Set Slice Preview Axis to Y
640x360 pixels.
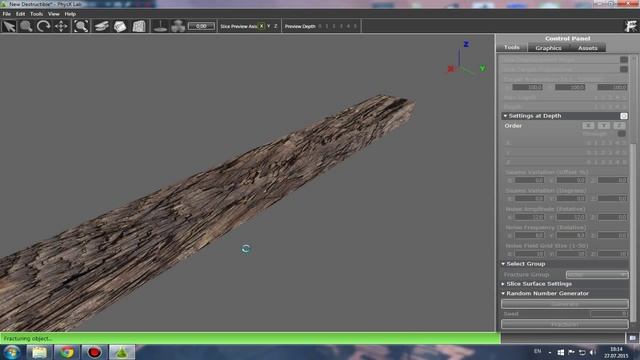pos(269,26)
